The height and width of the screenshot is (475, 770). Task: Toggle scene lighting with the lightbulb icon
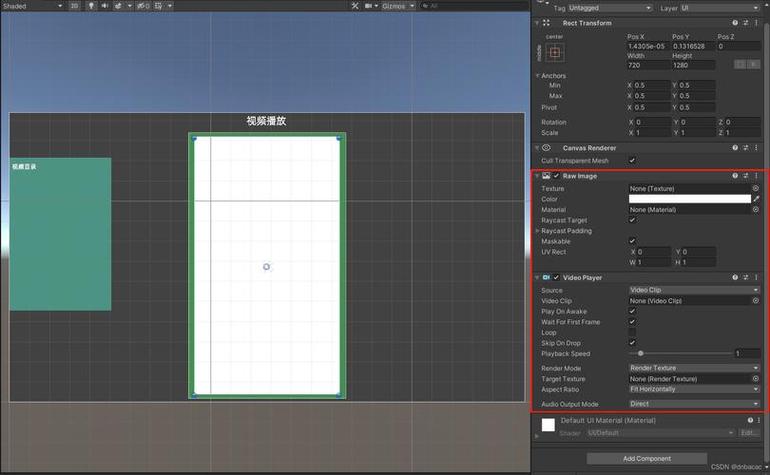click(x=91, y=6)
